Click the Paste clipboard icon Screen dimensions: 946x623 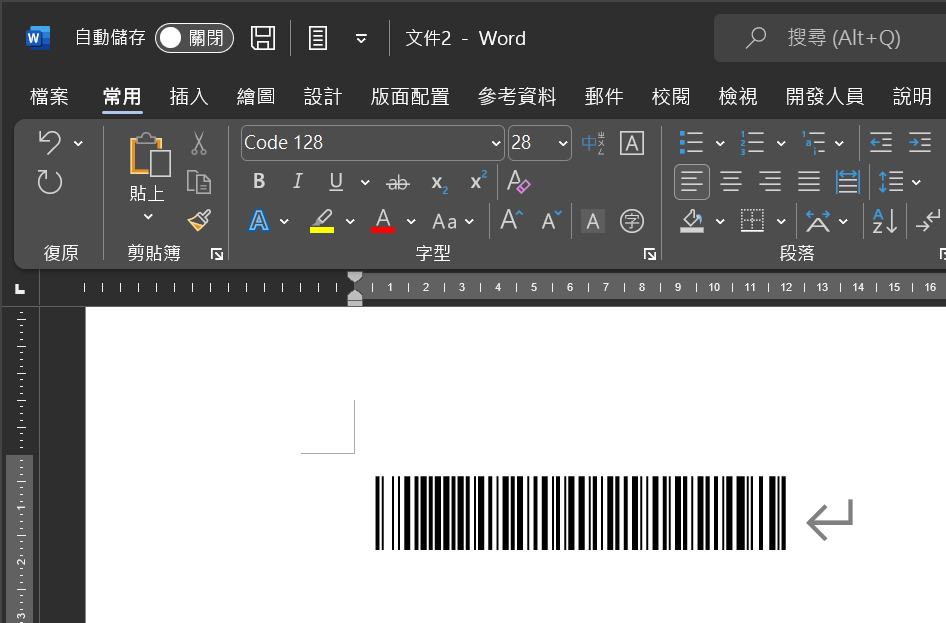click(x=150, y=155)
